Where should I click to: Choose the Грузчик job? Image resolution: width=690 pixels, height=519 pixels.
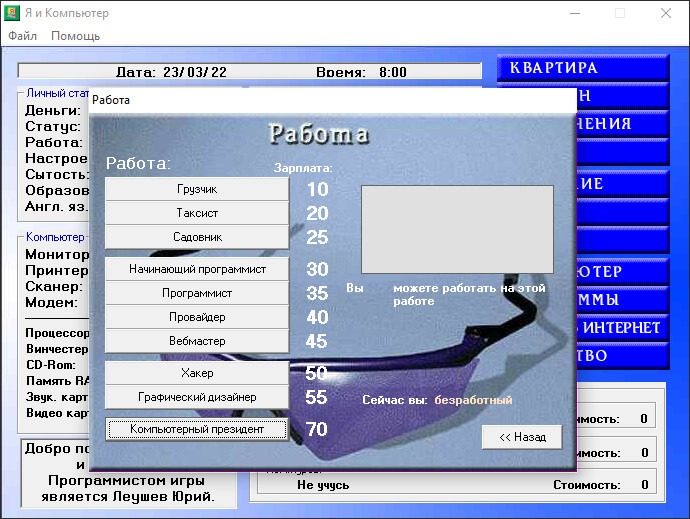197,189
